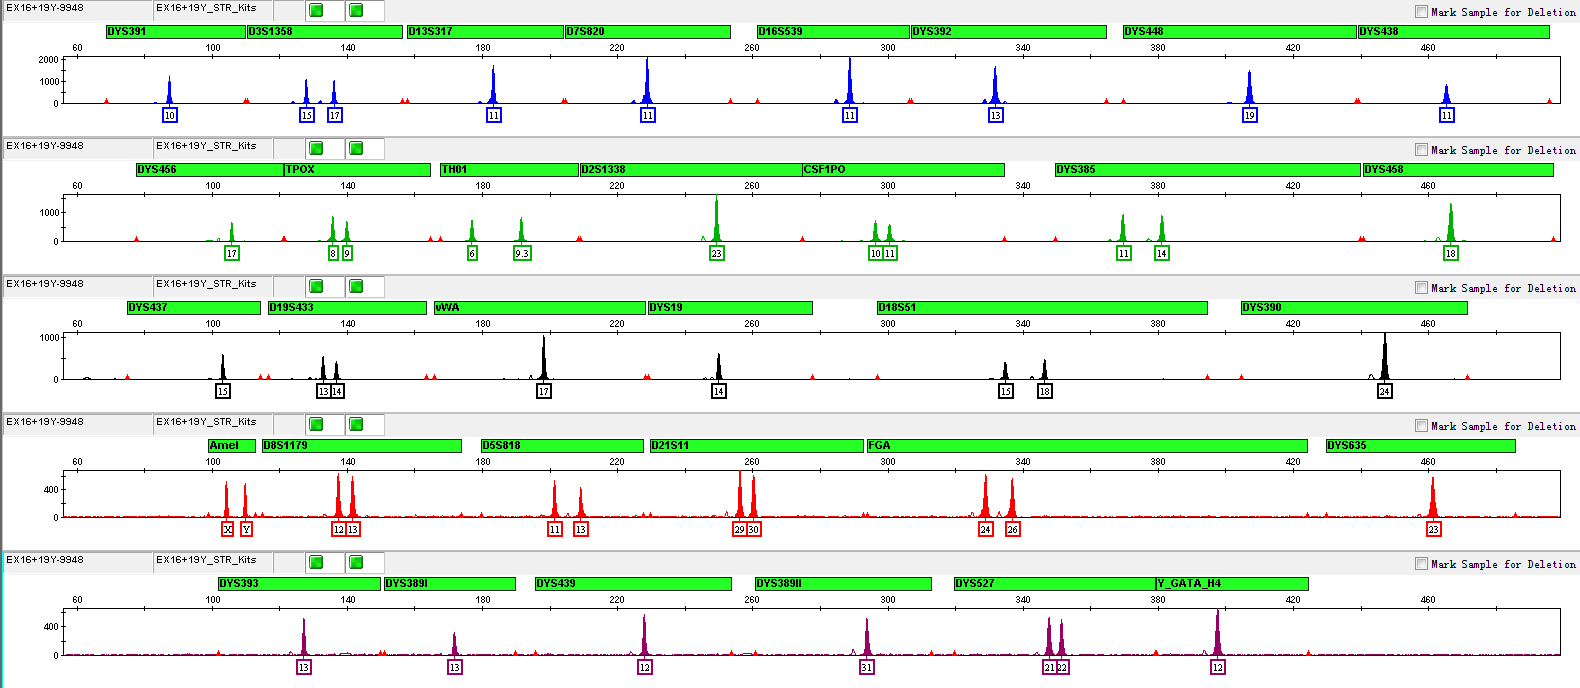Click allele label 9.3 under TH01 peak
Image resolution: width=1580 pixels, height=688 pixels.
pos(522,253)
